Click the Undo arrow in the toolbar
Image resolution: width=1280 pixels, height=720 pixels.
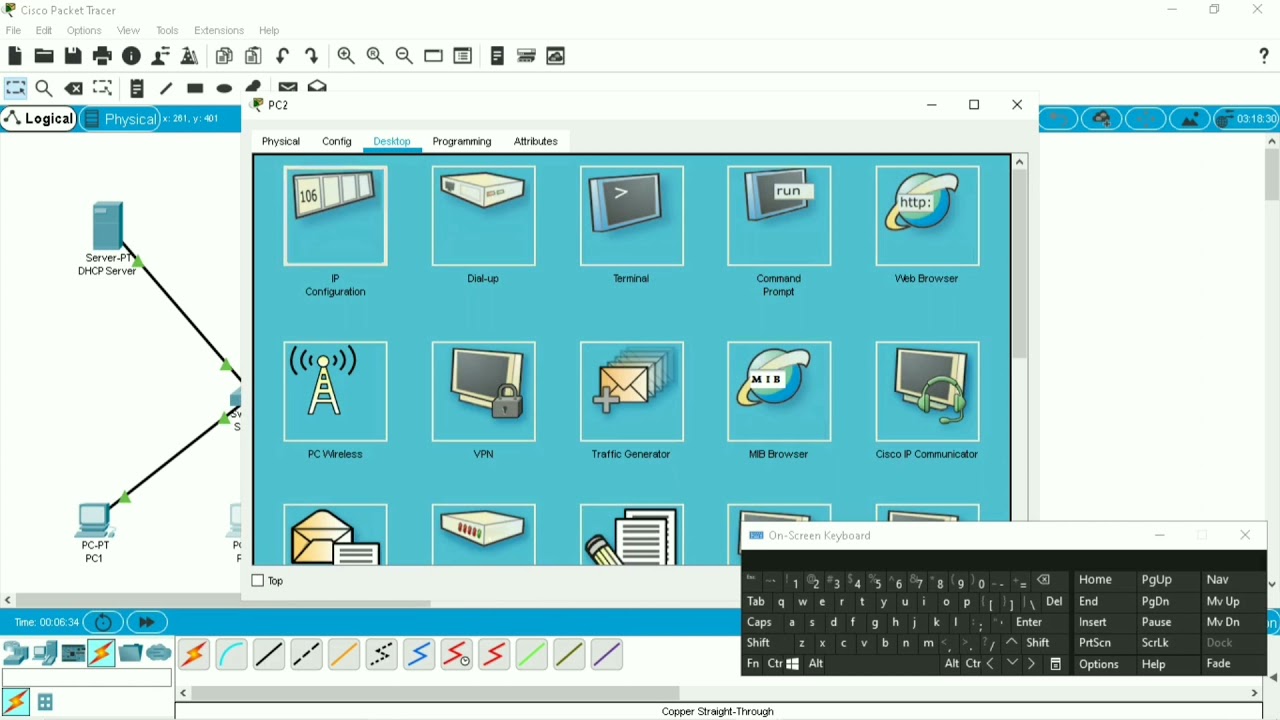(x=283, y=56)
